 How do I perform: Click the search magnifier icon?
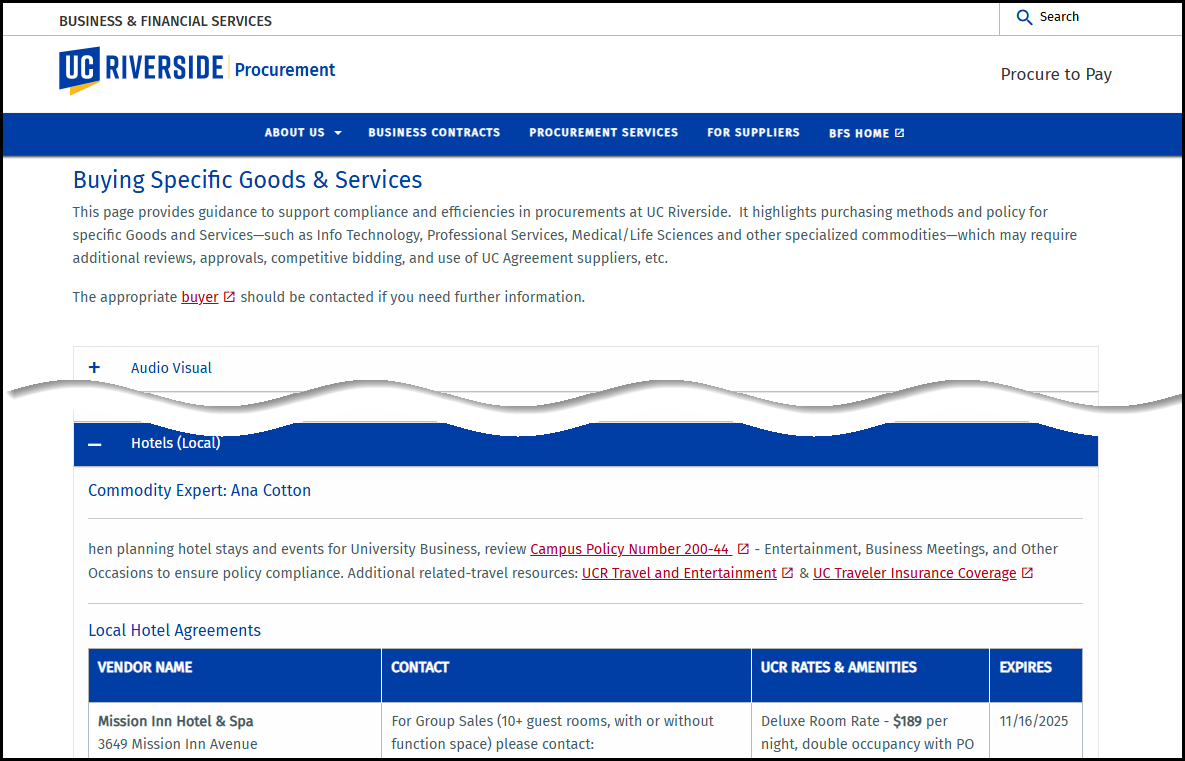(x=1024, y=17)
